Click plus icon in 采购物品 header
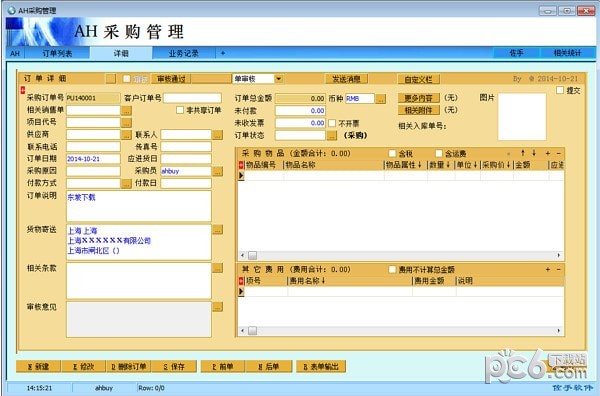This screenshot has width=600, height=396. point(548,153)
